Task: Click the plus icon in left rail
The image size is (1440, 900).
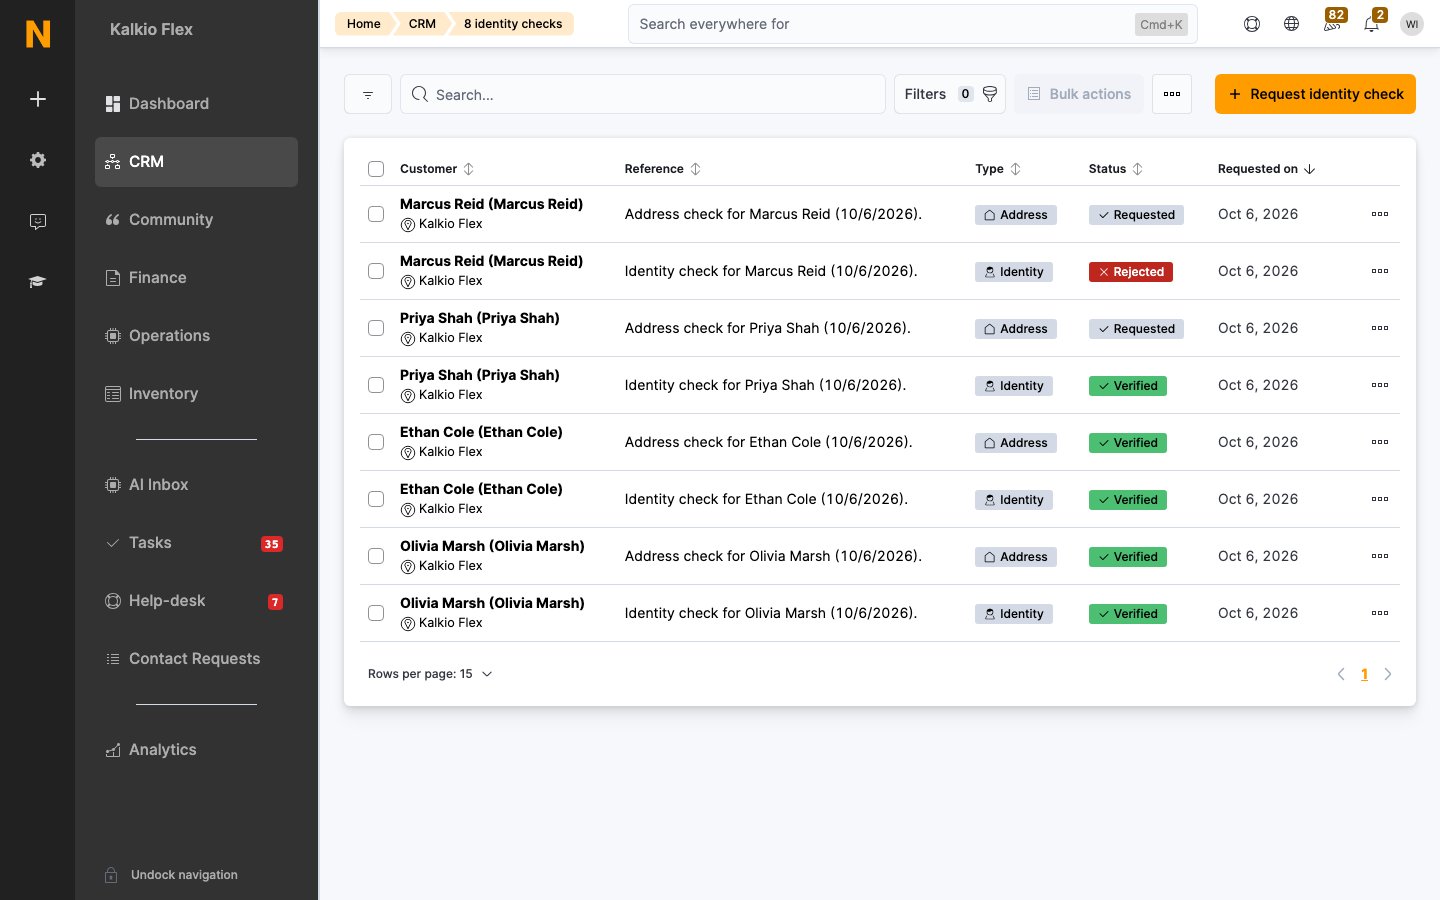Action: click(38, 99)
